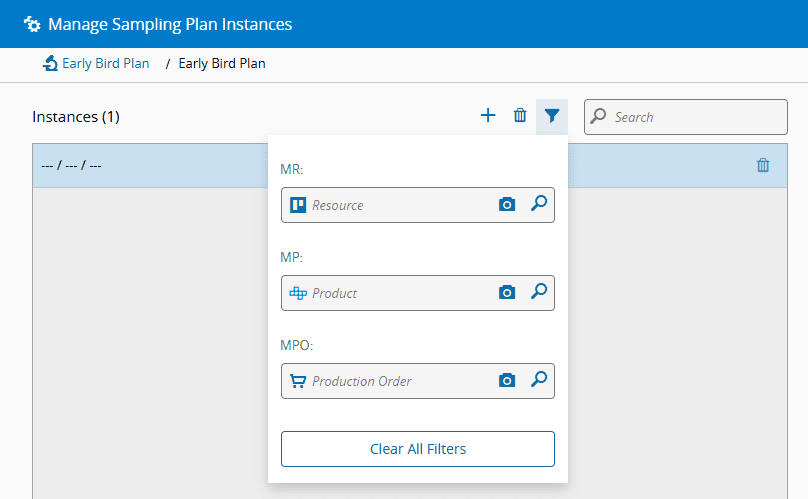This screenshot has width=808, height=499.
Task: Toggle the filter funnel icon
Action: (552, 116)
